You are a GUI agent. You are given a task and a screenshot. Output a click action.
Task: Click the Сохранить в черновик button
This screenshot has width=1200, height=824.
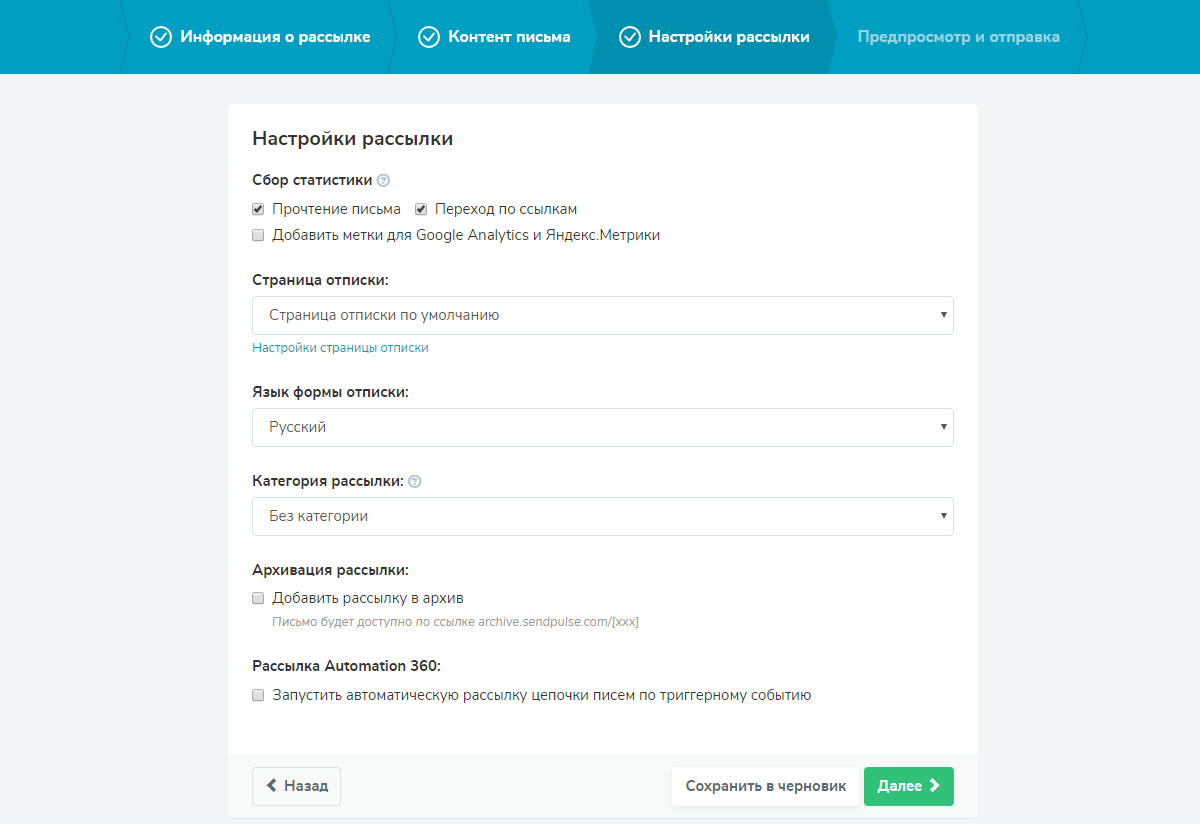[x=765, y=786]
